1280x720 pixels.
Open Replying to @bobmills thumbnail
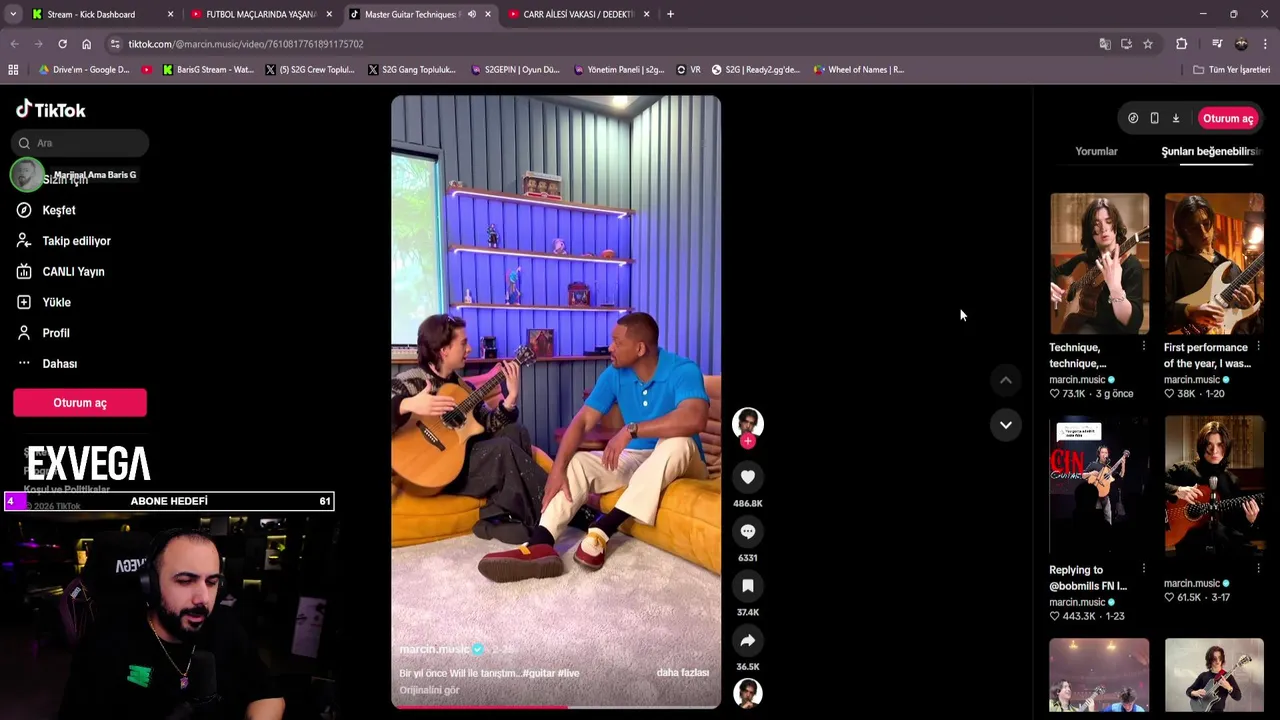[1099, 486]
